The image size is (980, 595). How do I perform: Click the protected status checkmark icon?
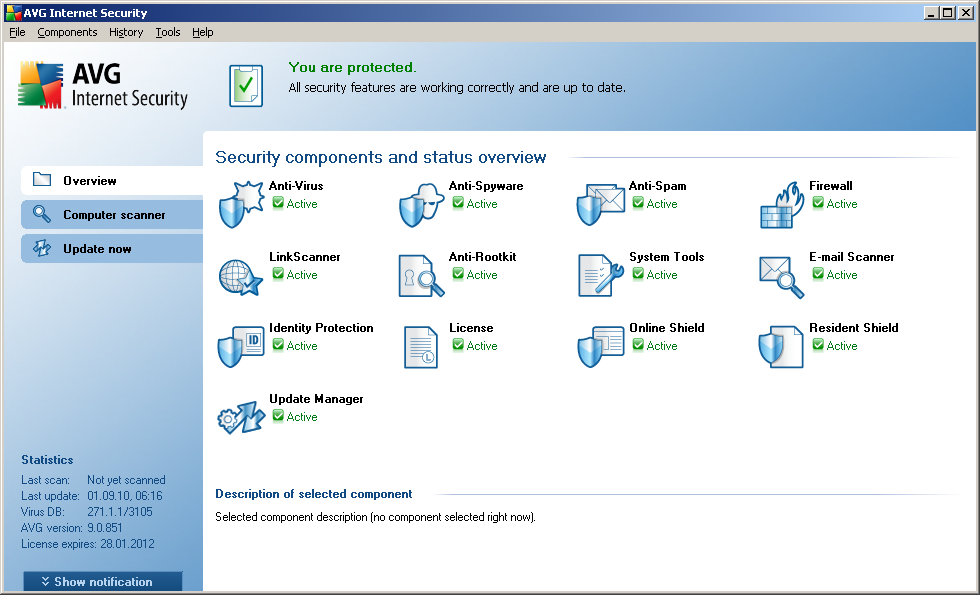pos(245,85)
